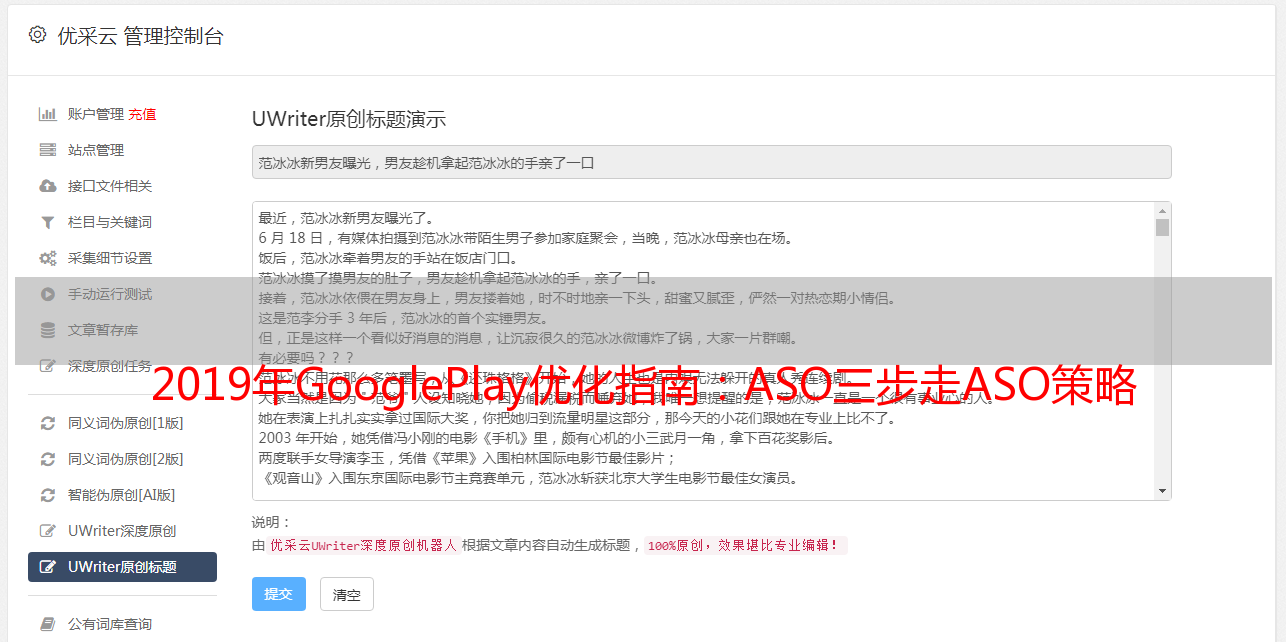
Task: Click the 清空 button
Action: click(346, 594)
